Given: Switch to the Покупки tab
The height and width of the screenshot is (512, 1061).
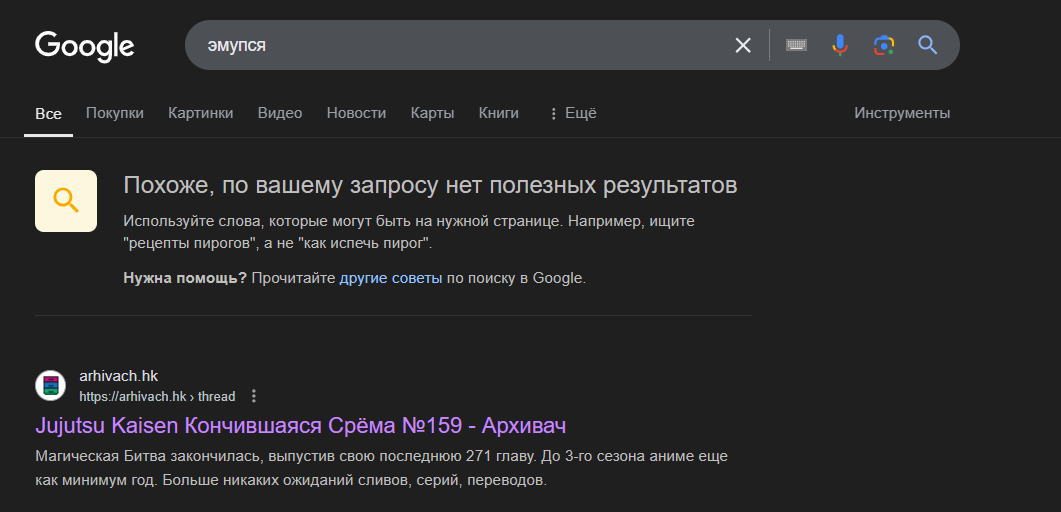Looking at the screenshot, I should pyautogui.click(x=114, y=113).
